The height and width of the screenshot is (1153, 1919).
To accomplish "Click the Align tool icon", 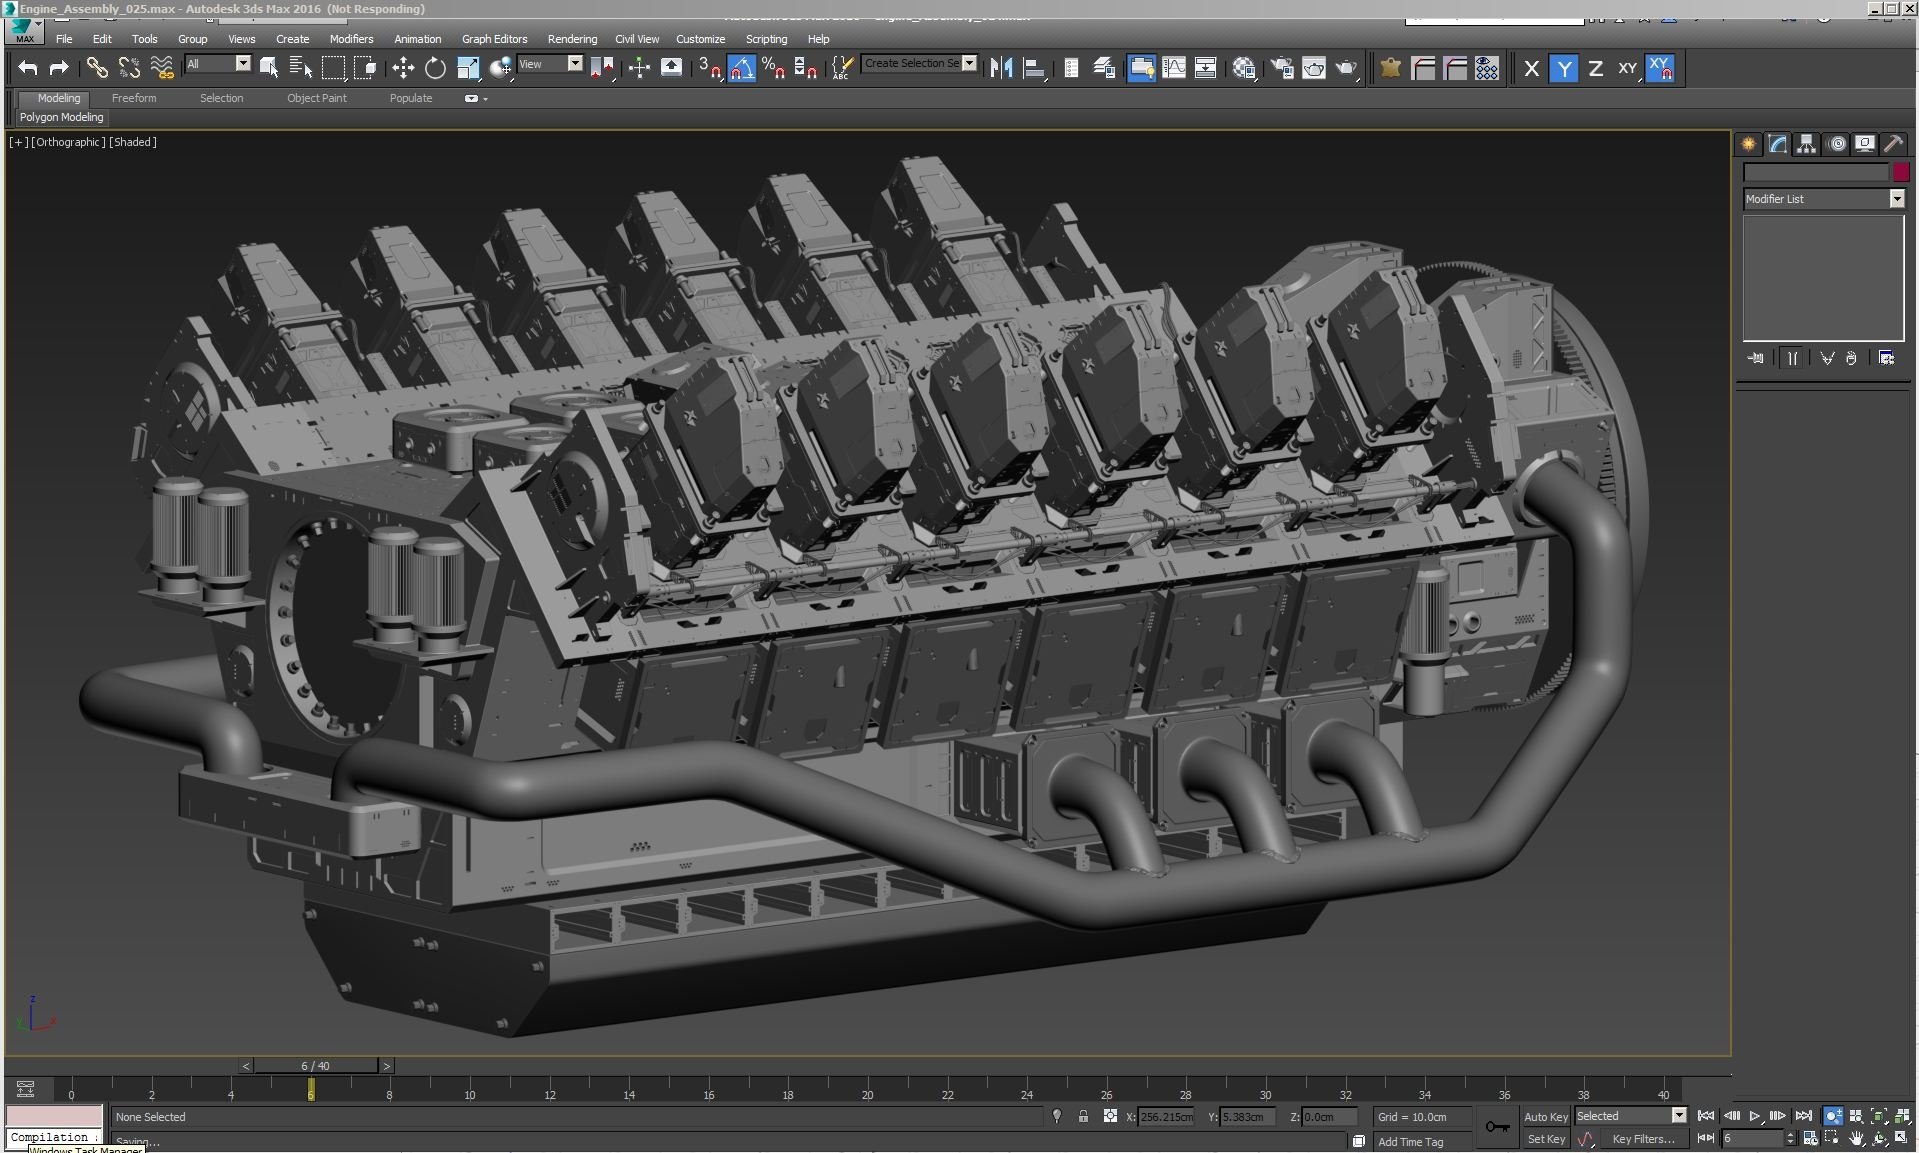I will (x=1034, y=68).
